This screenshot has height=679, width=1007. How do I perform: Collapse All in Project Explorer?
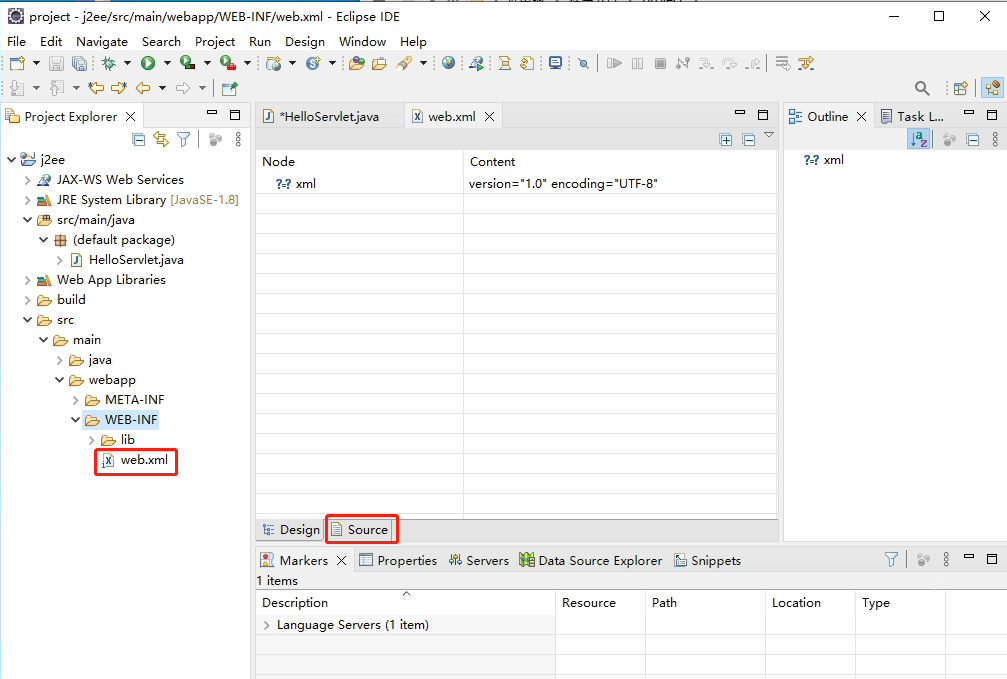(138, 139)
